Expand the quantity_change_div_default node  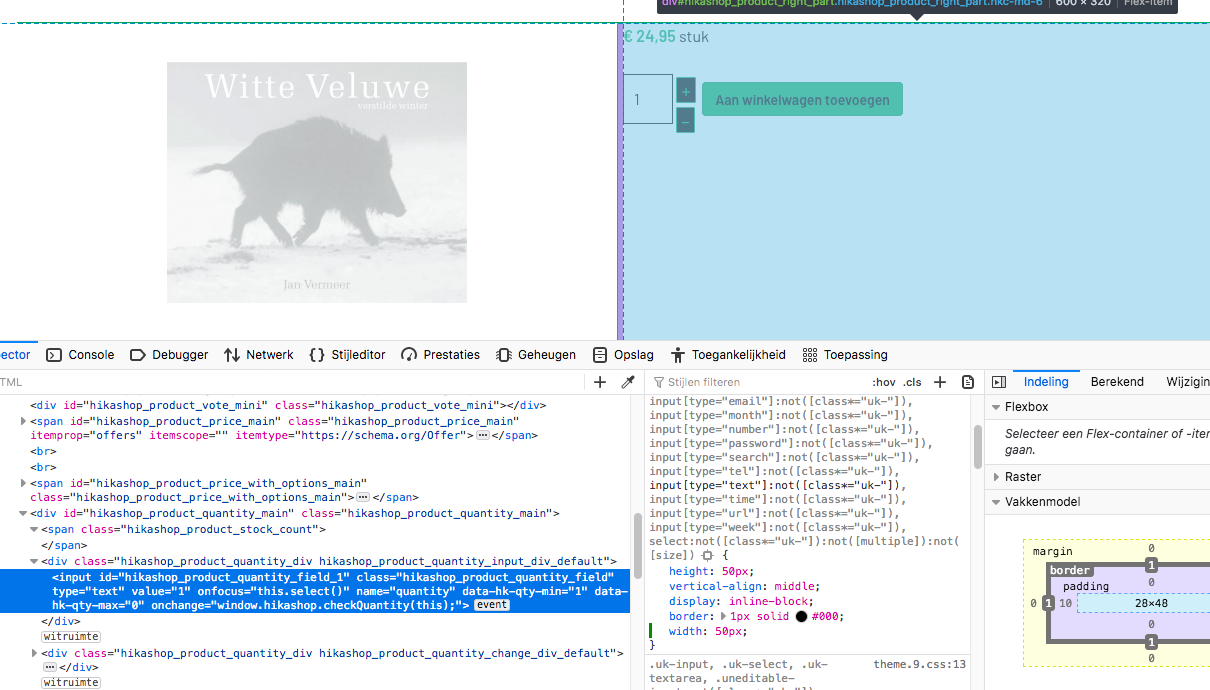point(34,653)
